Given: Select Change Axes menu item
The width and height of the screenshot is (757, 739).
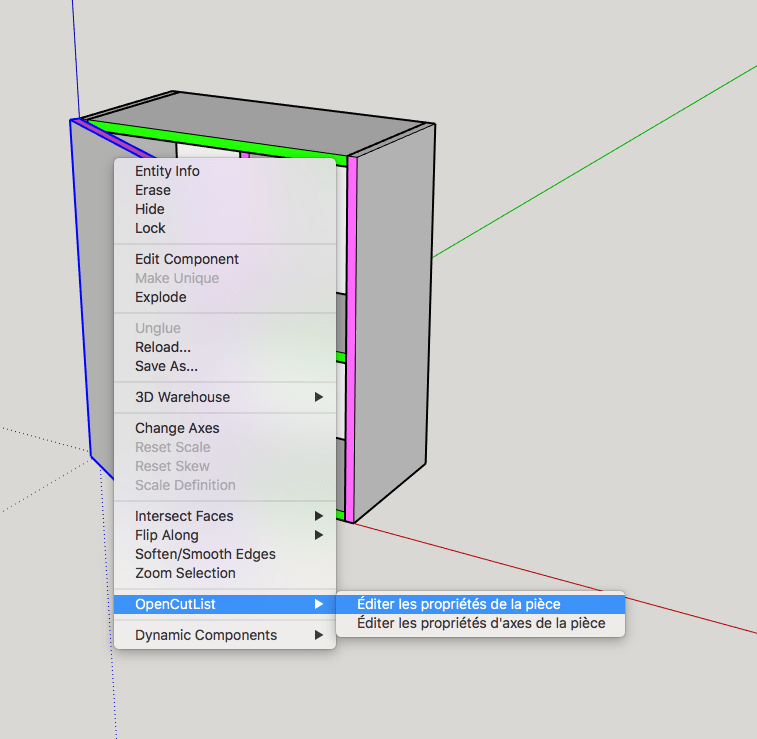Looking at the screenshot, I should click(x=224, y=428).
